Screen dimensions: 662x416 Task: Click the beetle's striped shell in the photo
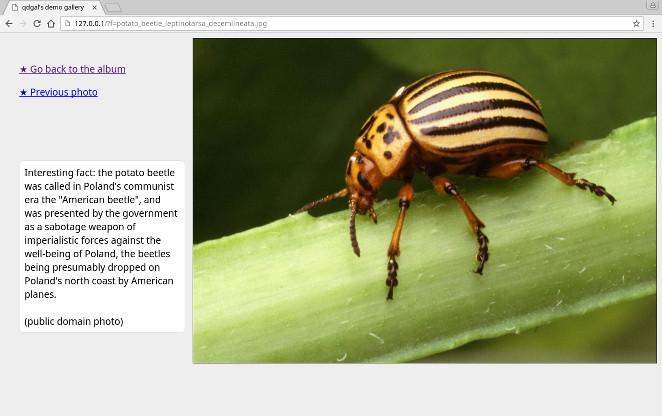pyautogui.click(x=470, y=110)
